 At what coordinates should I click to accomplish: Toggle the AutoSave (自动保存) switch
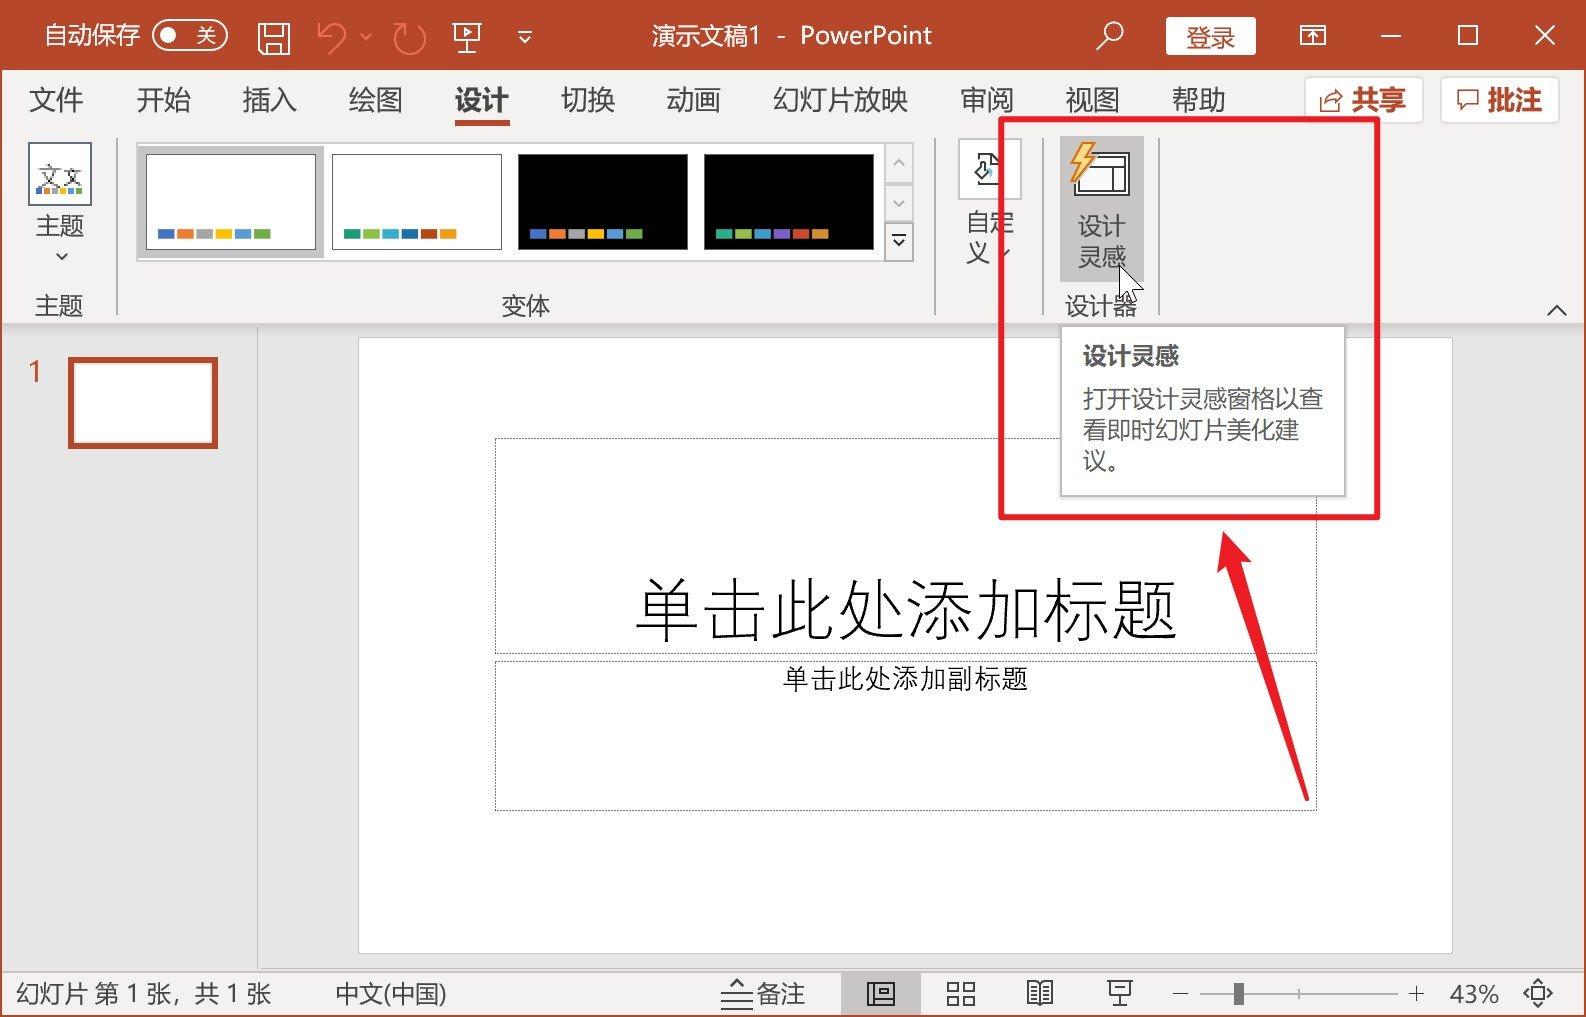[190, 36]
